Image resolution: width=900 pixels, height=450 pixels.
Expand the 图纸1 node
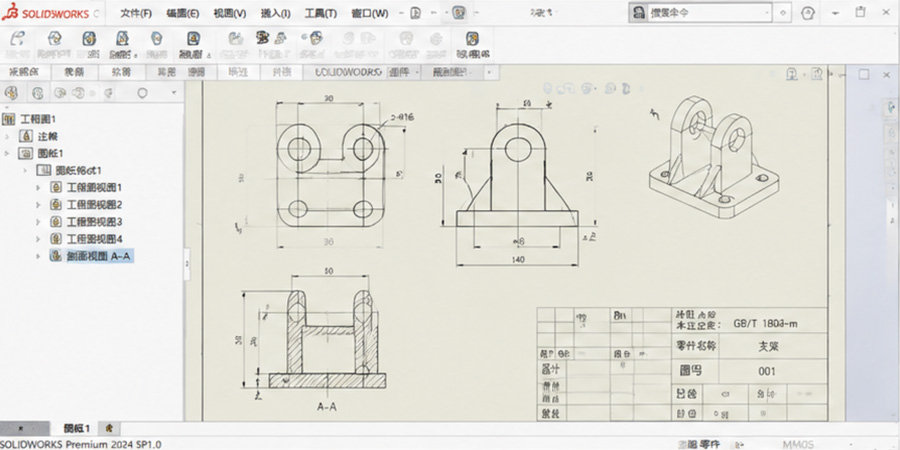tap(7, 153)
